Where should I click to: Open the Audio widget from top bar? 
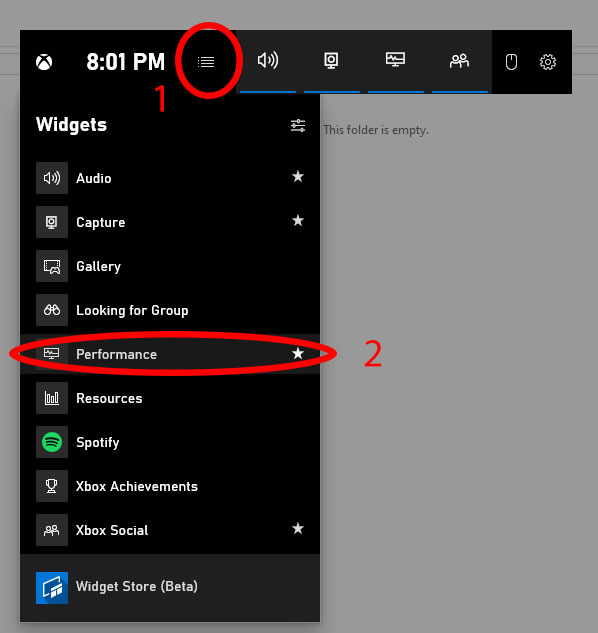tap(268, 61)
